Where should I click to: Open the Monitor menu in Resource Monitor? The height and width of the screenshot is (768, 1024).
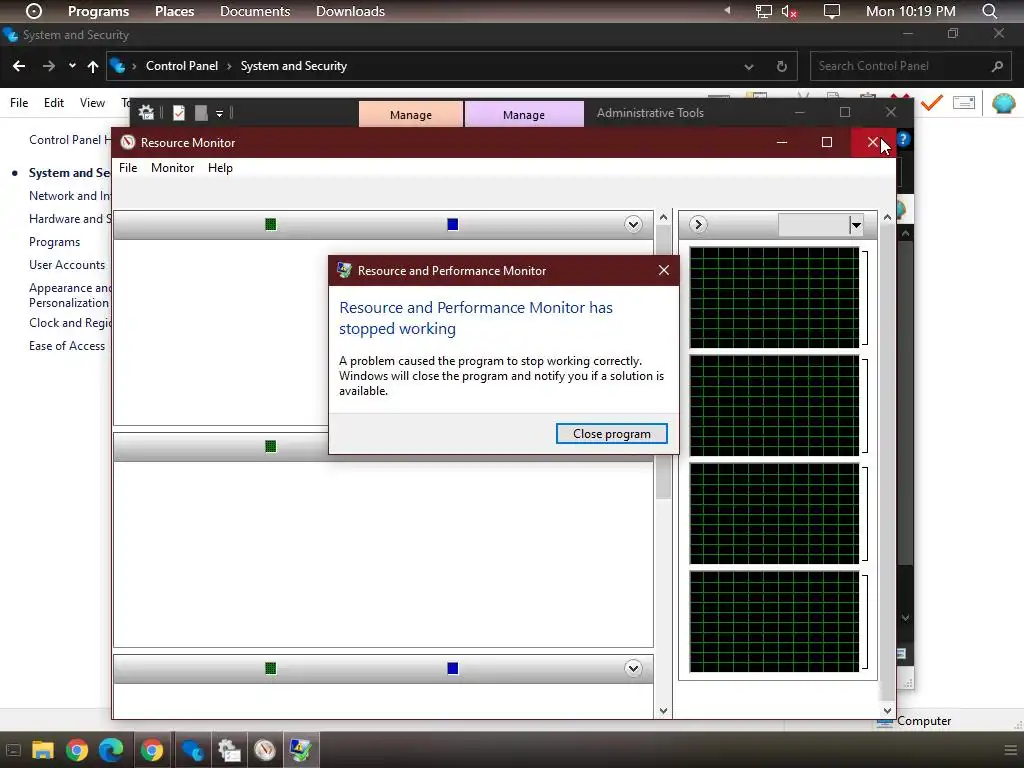coord(172,168)
